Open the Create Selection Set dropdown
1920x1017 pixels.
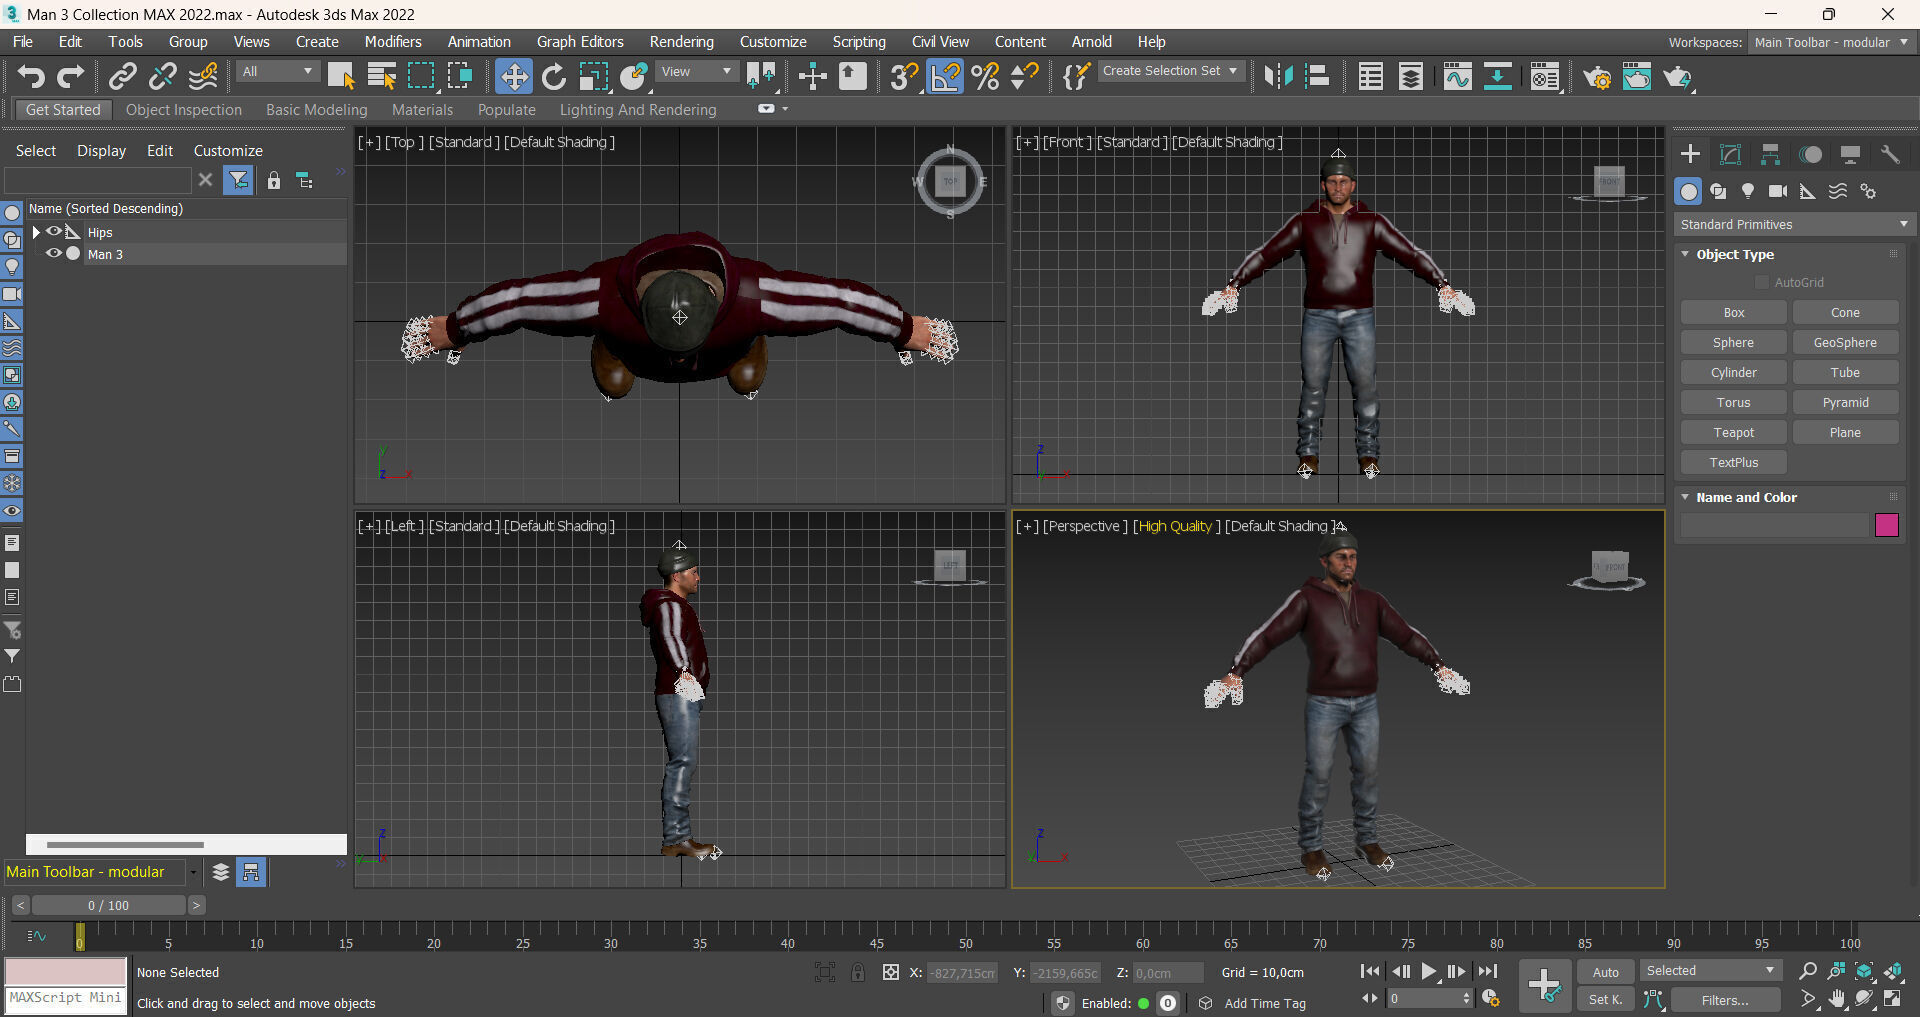point(1171,71)
